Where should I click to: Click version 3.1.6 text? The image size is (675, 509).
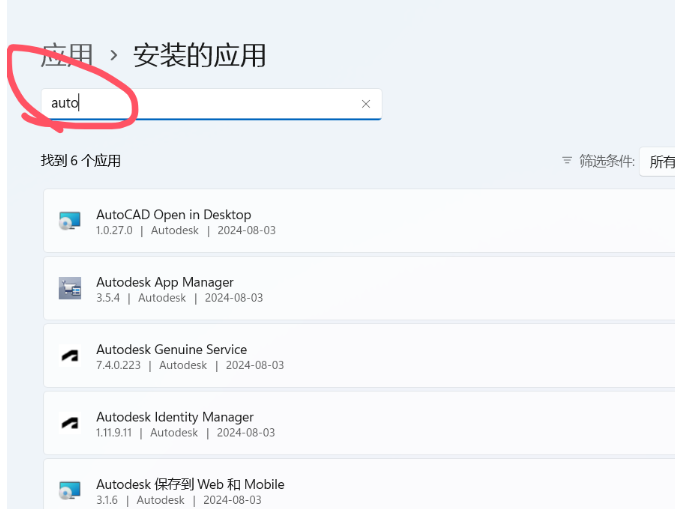[x=107, y=500]
